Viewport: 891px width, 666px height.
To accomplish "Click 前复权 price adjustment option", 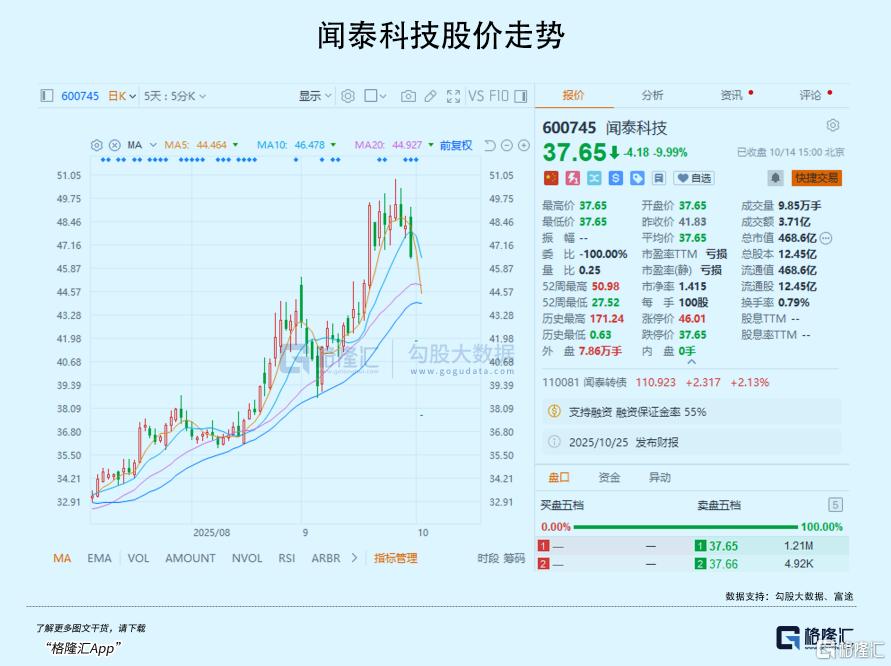I will 456,145.
